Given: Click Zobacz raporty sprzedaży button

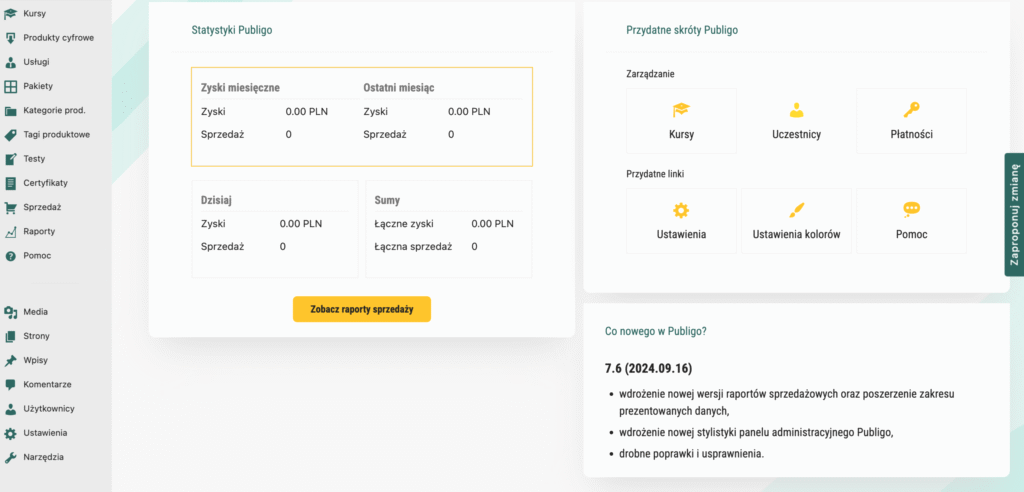Looking at the screenshot, I should [362, 309].
